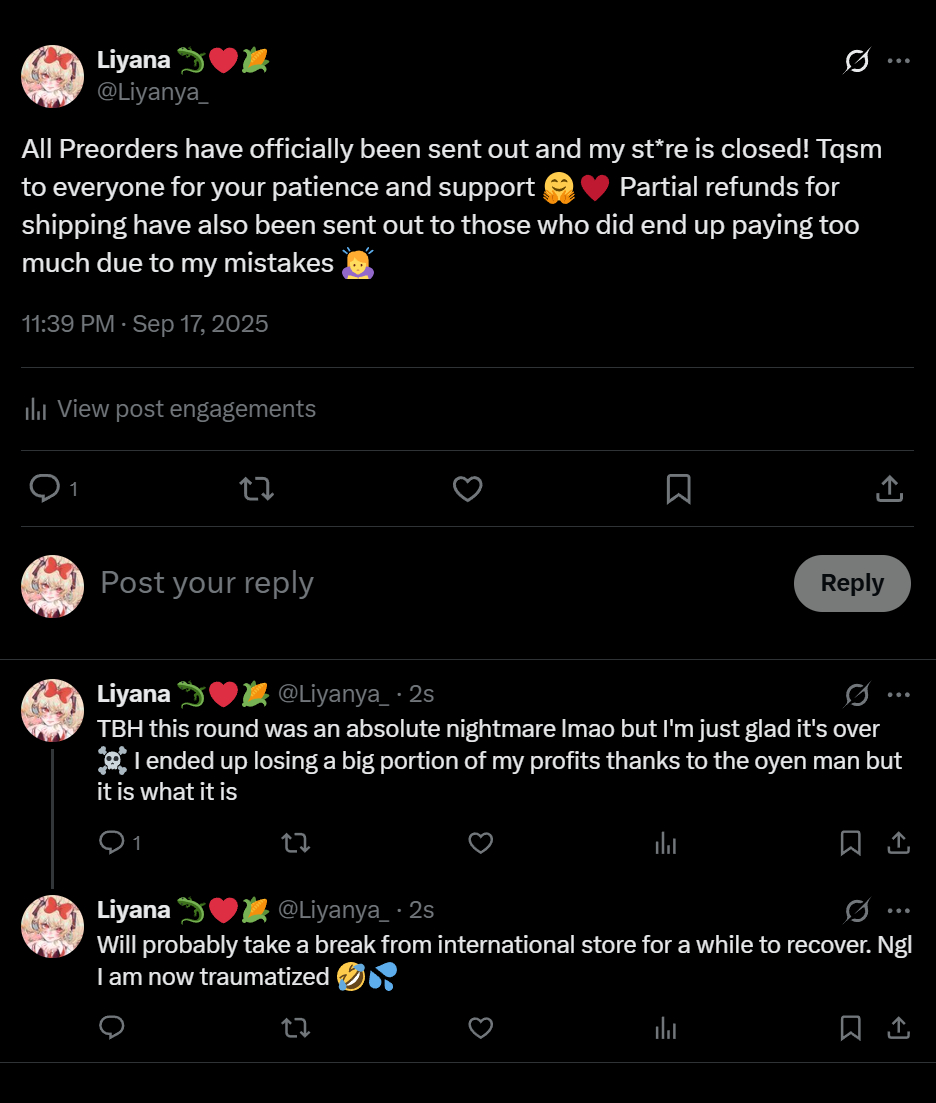Screen dimensions: 936x1103
Task: View analytics for the 'absolute nightmare' reply
Action: coord(665,843)
